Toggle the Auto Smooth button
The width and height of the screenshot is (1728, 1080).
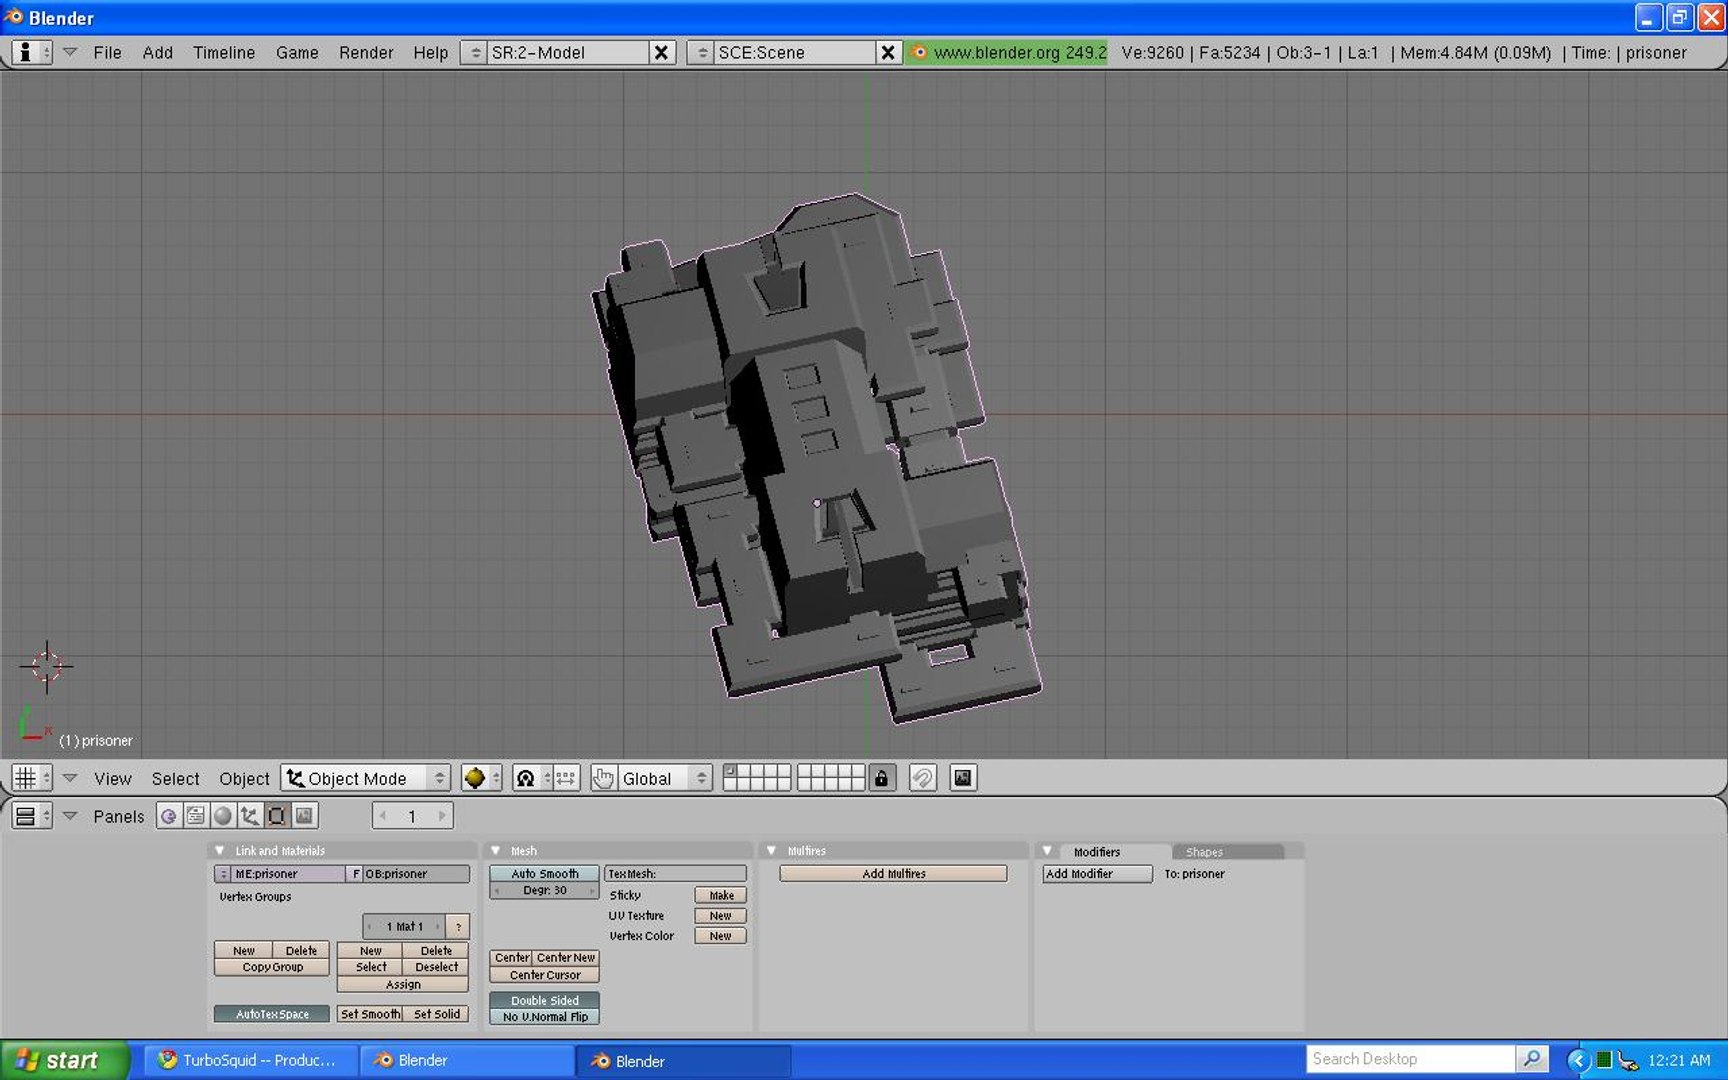545,873
